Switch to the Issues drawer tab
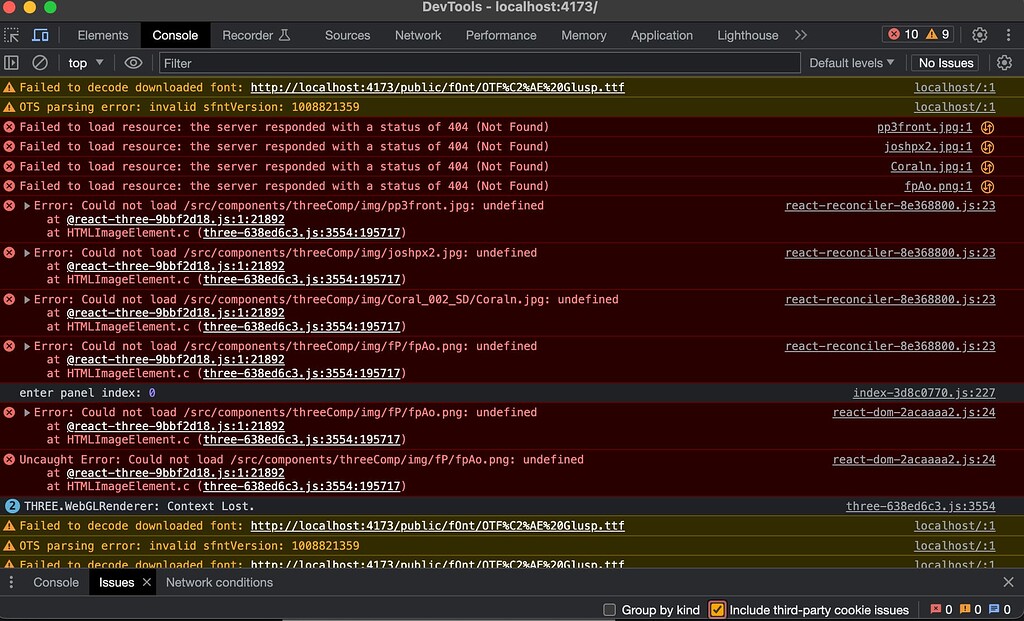Screen dimensions: 1024x621 116,582
